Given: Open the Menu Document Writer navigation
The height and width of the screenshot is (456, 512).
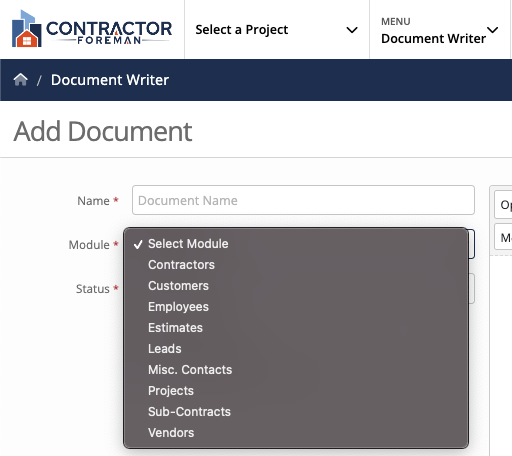Looking at the screenshot, I should (x=440, y=30).
